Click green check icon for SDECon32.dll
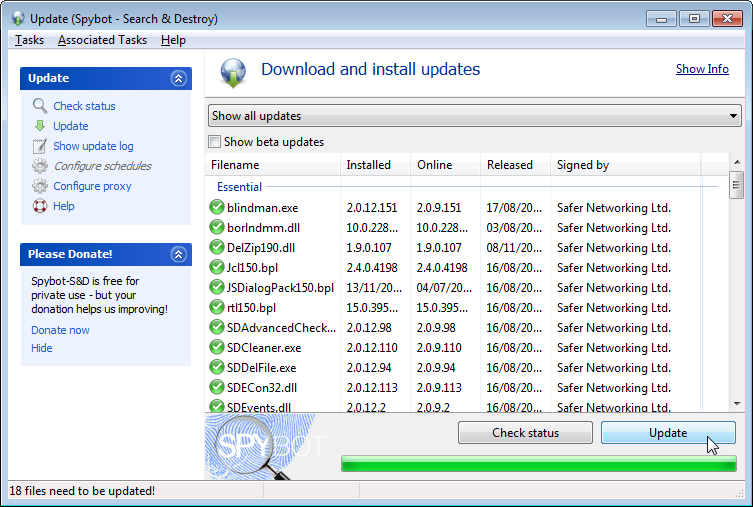Screen dimensions: 753x507 pos(217,387)
